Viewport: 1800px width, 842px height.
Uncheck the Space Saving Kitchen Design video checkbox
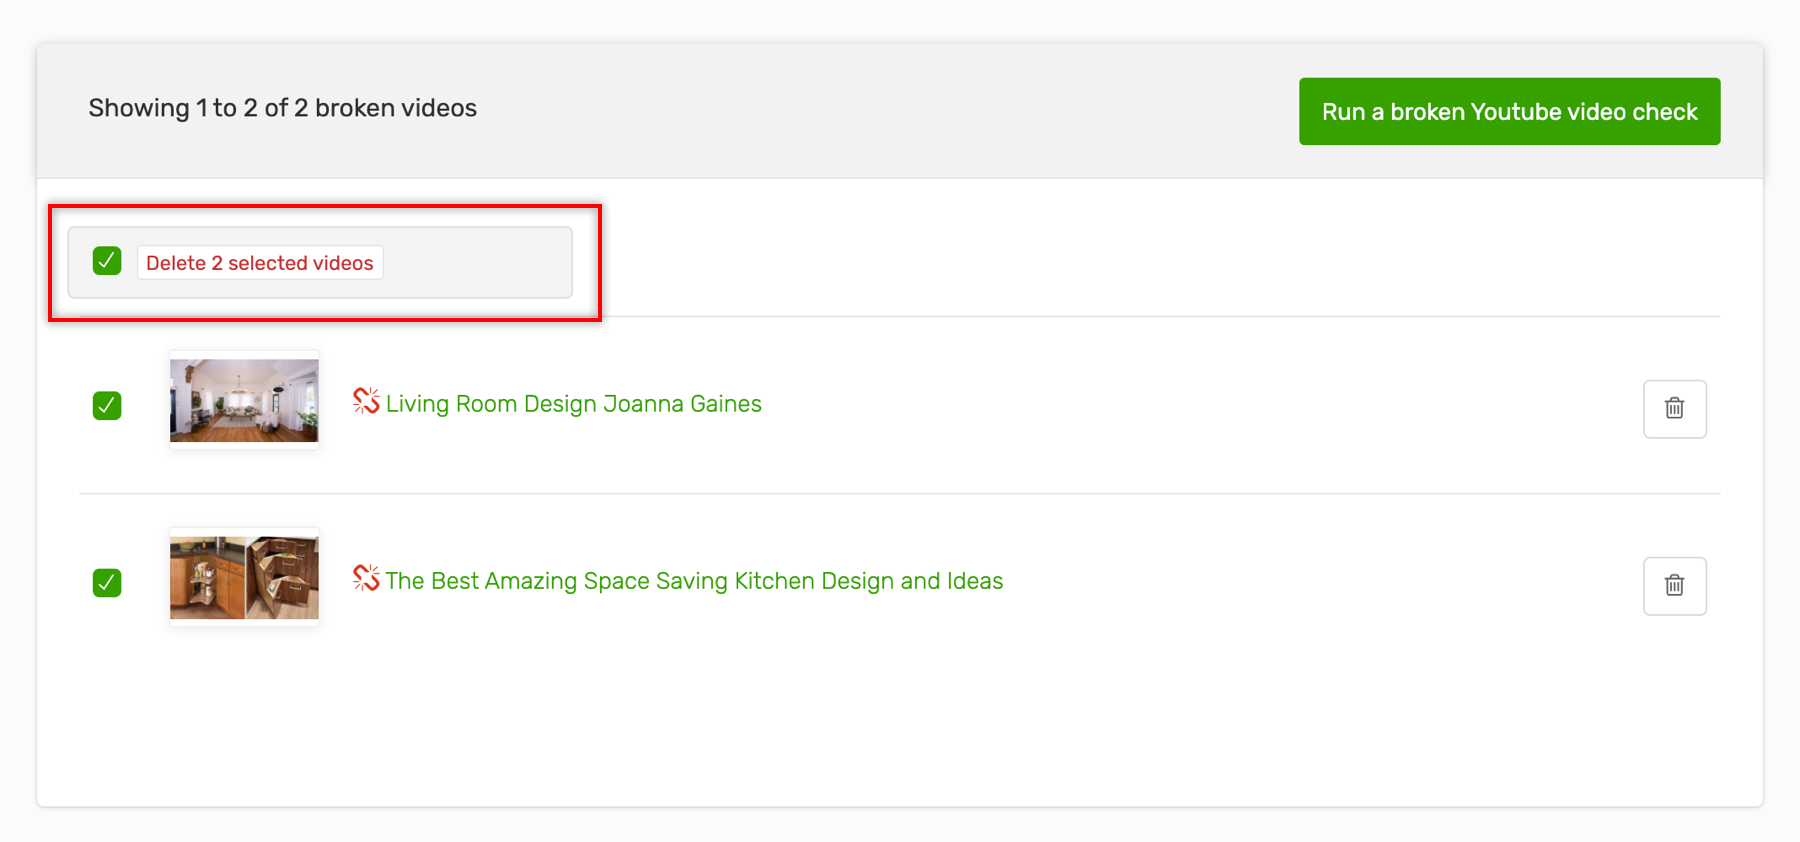tap(107, 582)
